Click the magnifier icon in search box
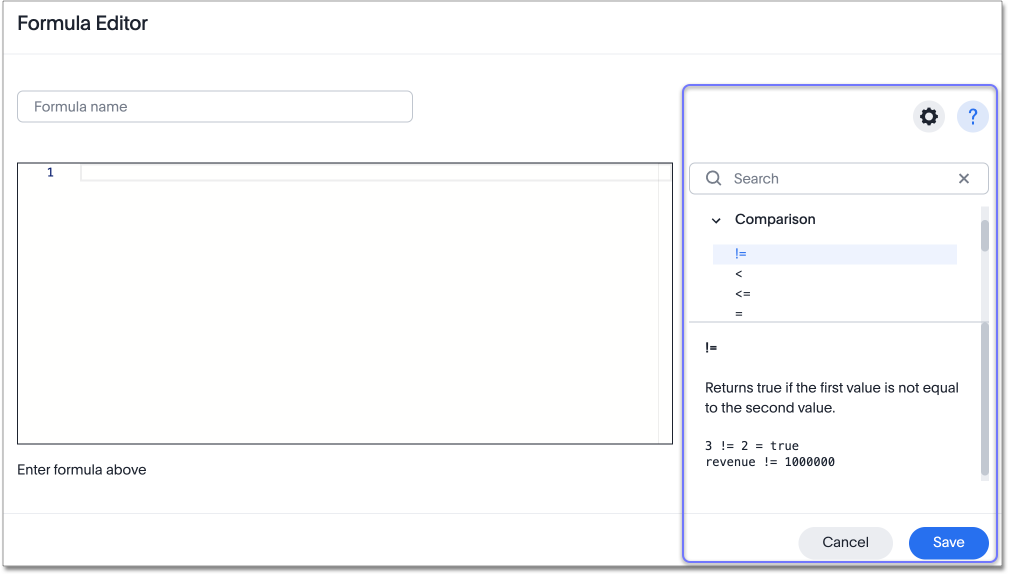1009x575 pixels. click(713, 179)
